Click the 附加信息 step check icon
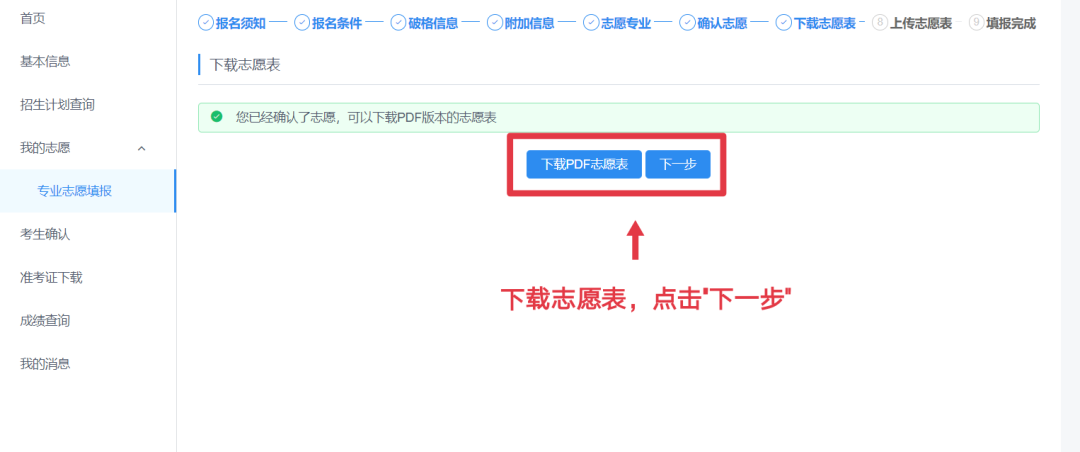This screenshot has height=452, width=1080. coord(495,23)
